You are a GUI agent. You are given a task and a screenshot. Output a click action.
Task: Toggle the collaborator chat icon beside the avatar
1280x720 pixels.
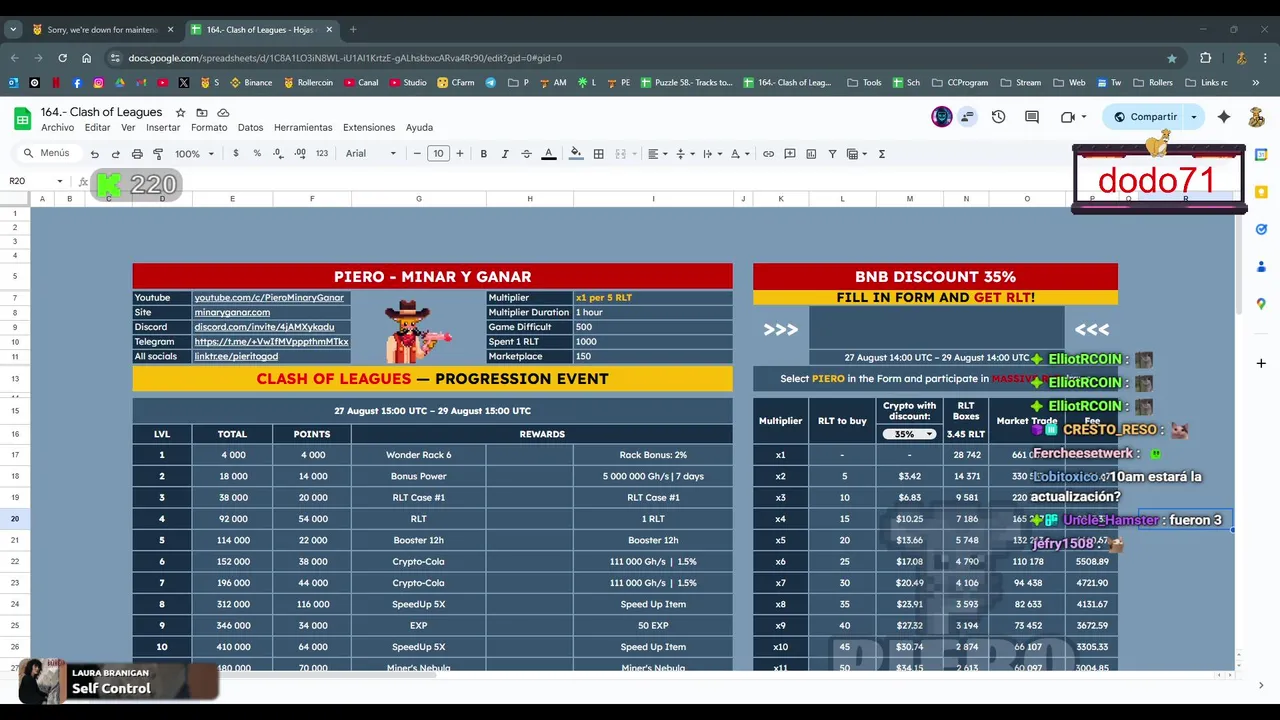click(967, 117)
